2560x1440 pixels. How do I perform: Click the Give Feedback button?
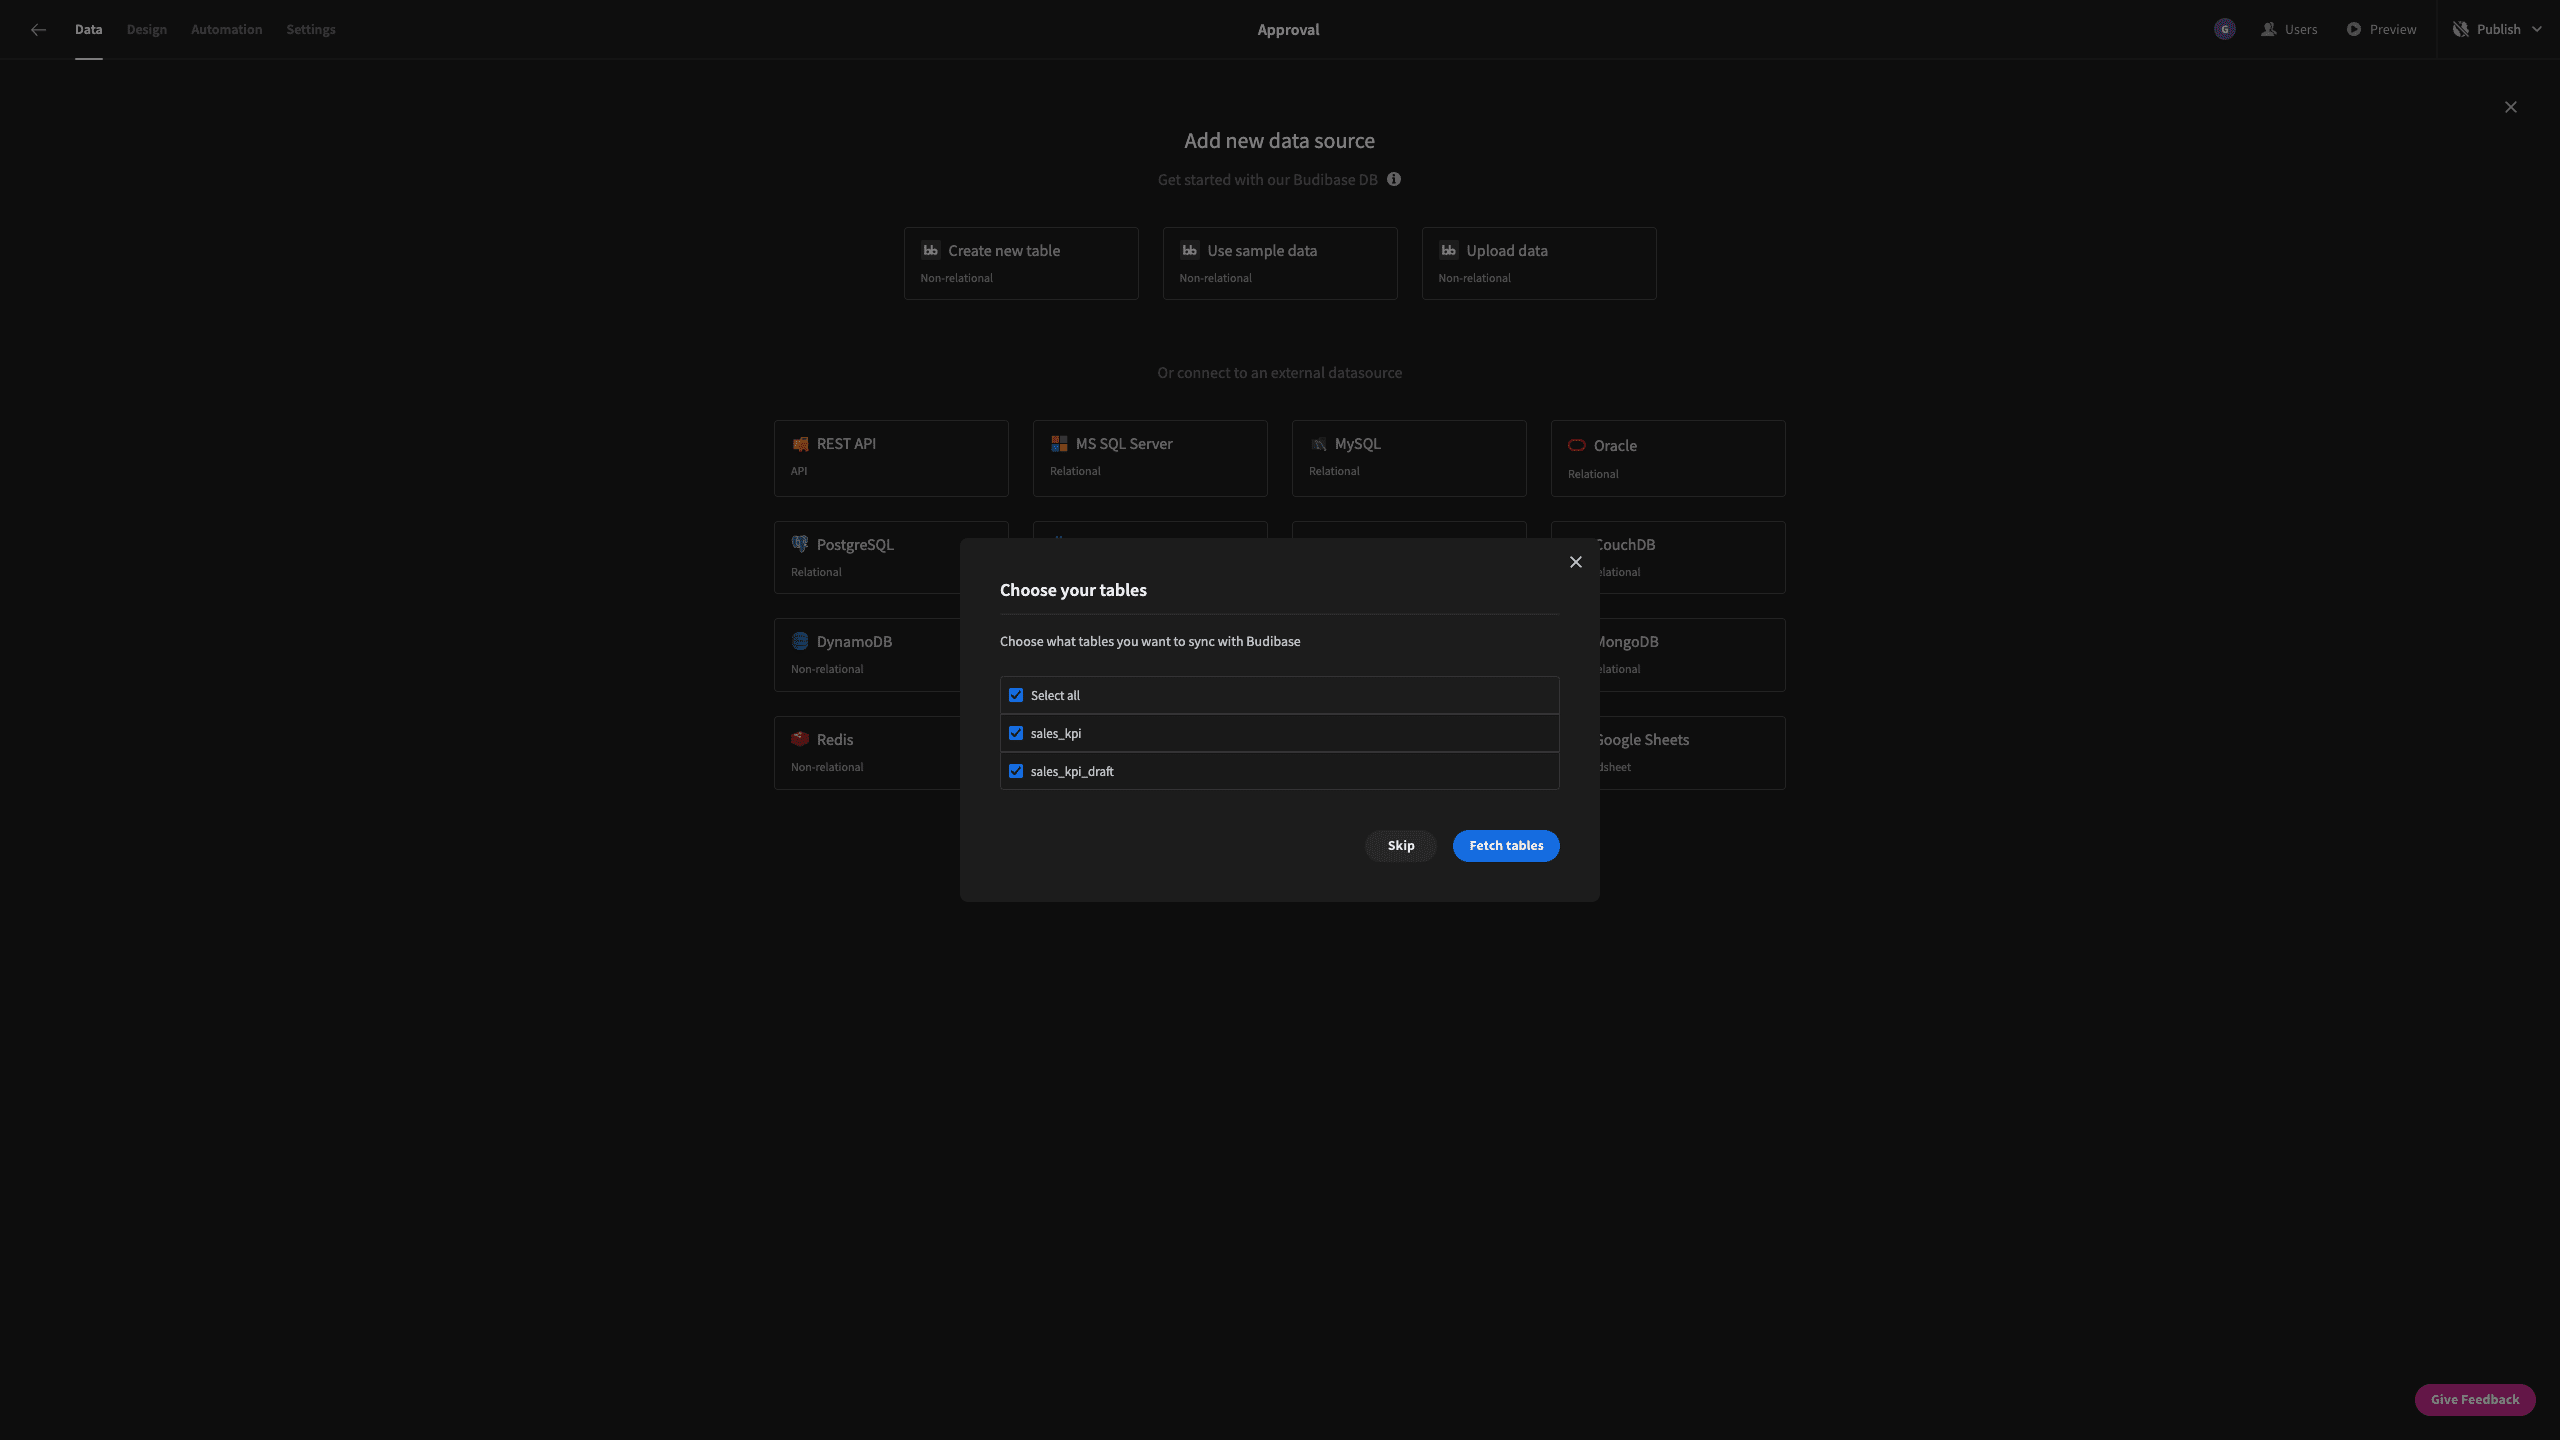click(x=2475, y=1400)
